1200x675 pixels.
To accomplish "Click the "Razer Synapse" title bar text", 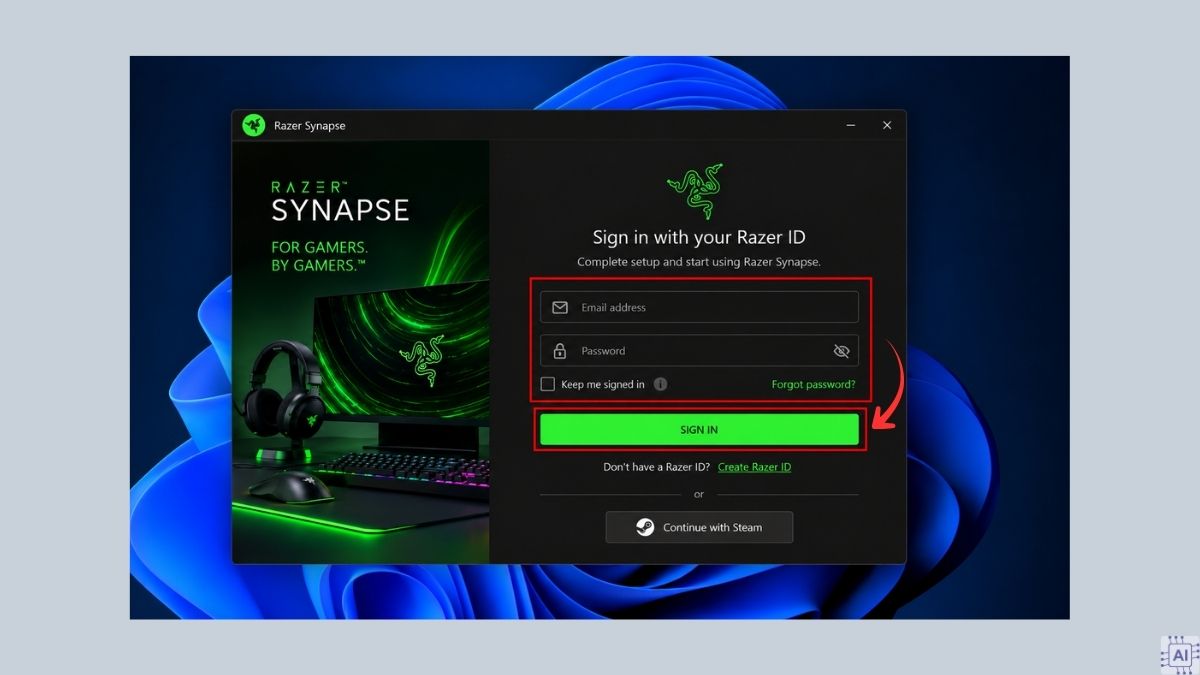I will (x=310, y=126).
